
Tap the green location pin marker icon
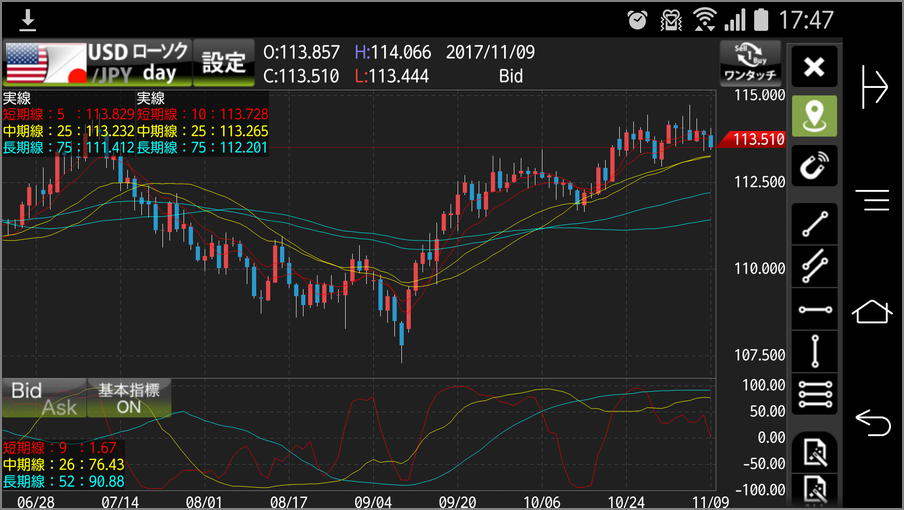click(815, 117)
